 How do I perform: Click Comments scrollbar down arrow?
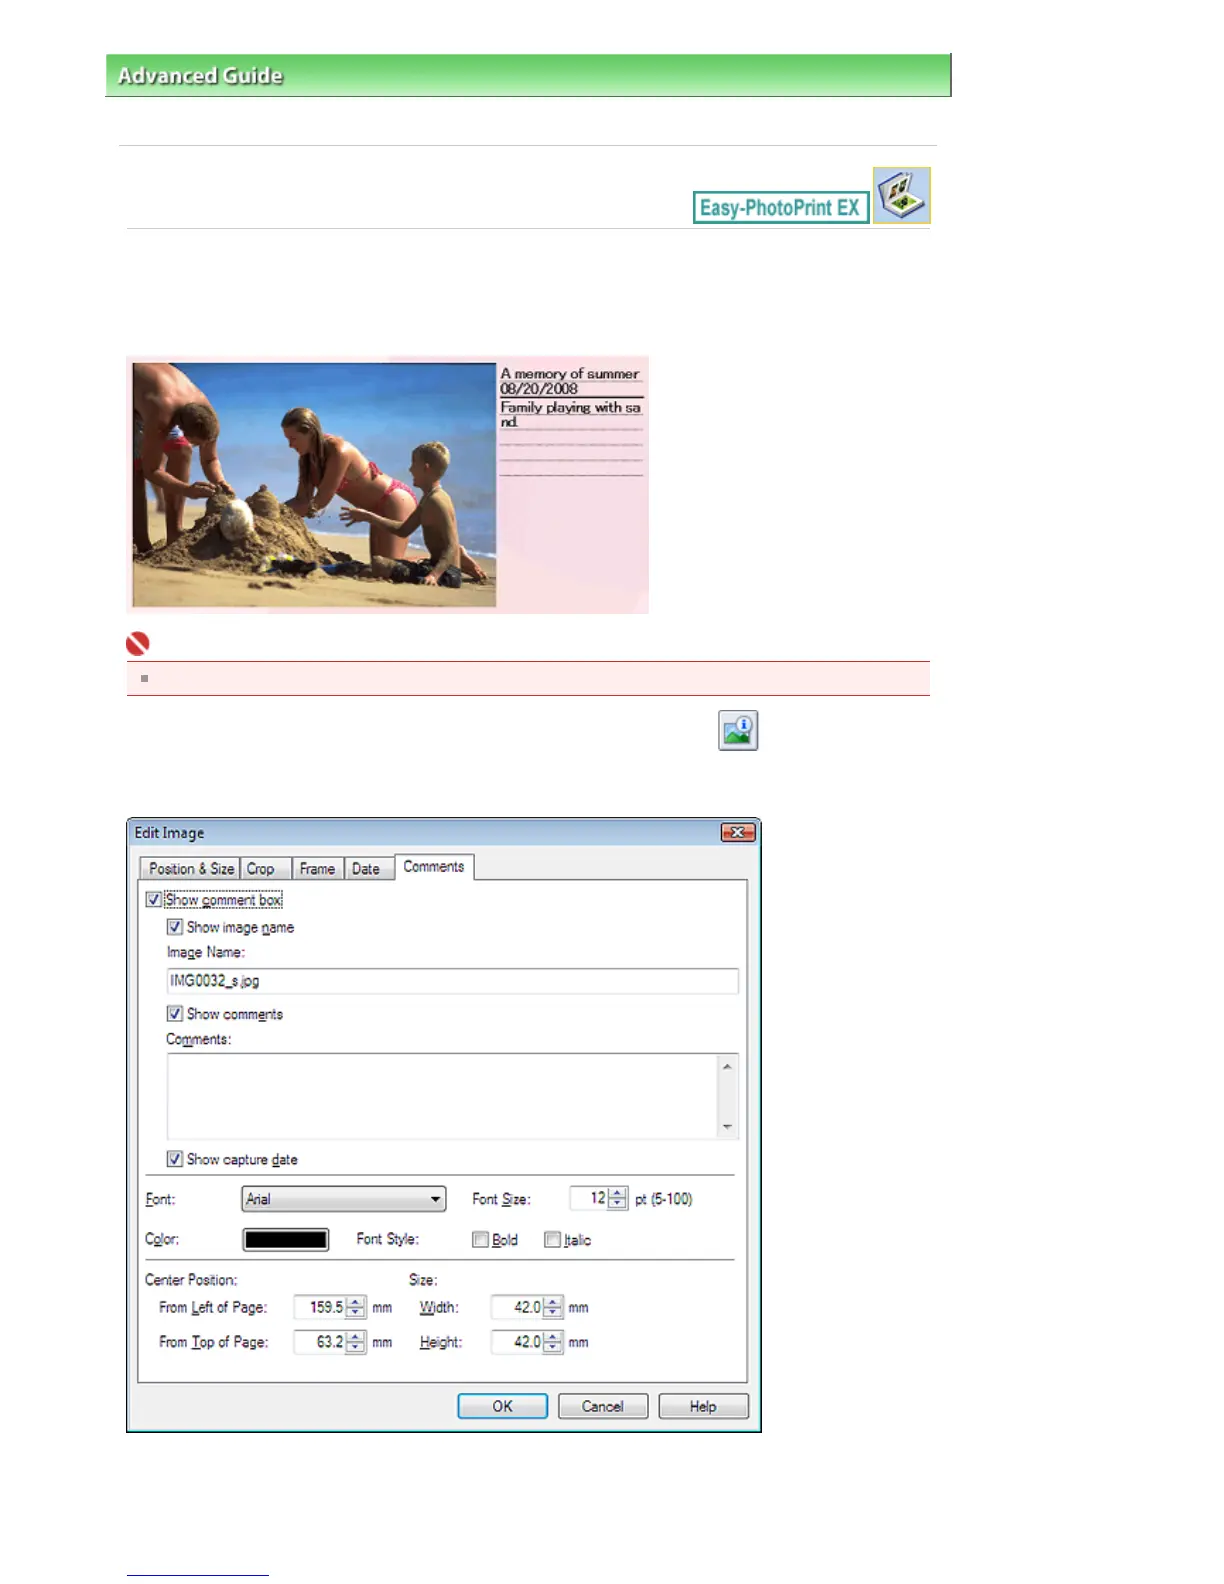727,1127
